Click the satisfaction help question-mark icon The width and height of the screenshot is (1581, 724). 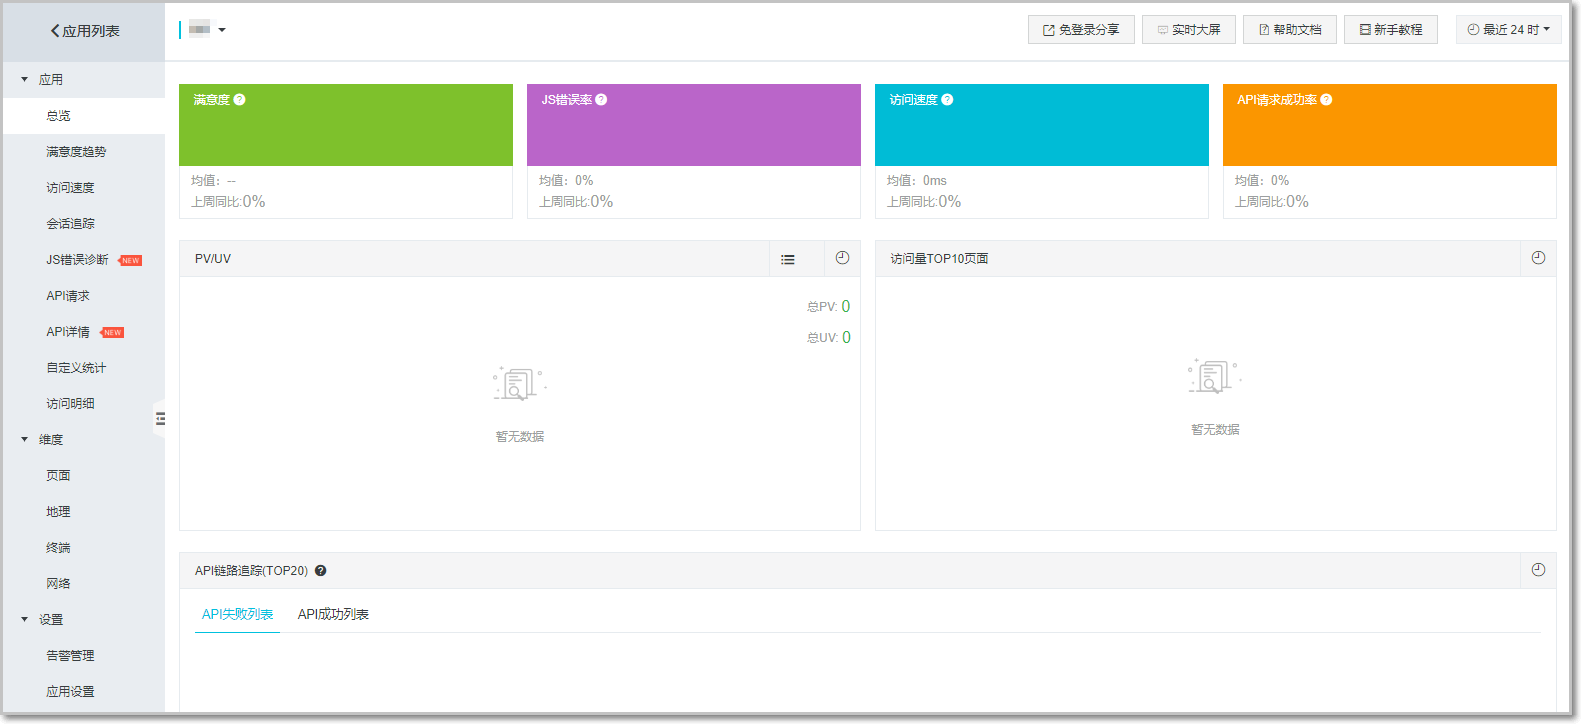click(x=240, y=100)
